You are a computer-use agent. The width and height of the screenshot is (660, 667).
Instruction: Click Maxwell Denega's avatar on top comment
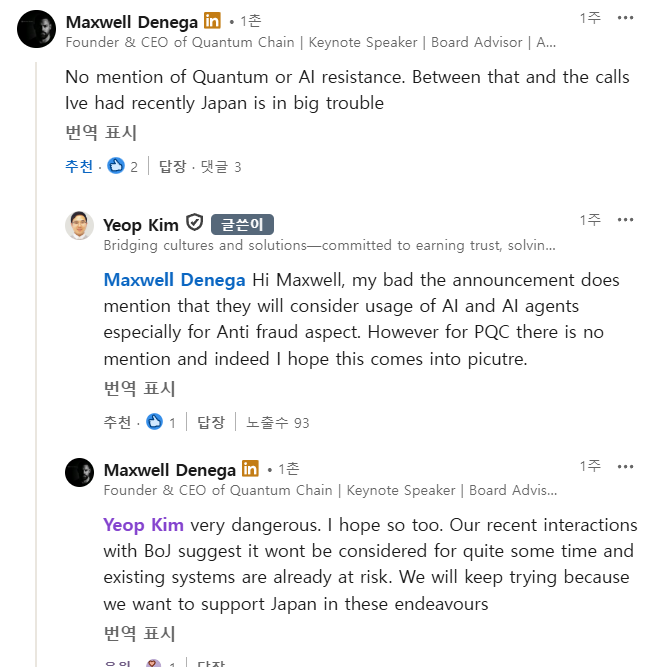[x=37, y=30]
